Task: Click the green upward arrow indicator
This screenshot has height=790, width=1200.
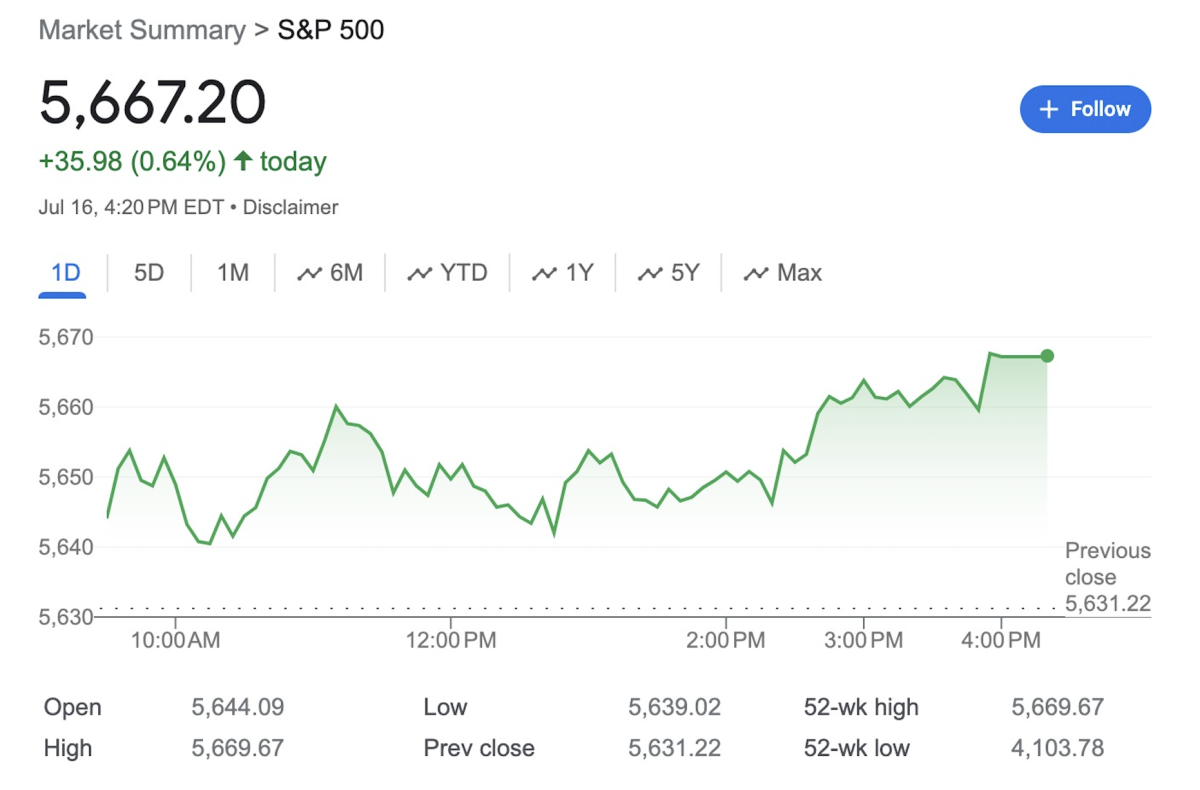Action: (243, 161)
